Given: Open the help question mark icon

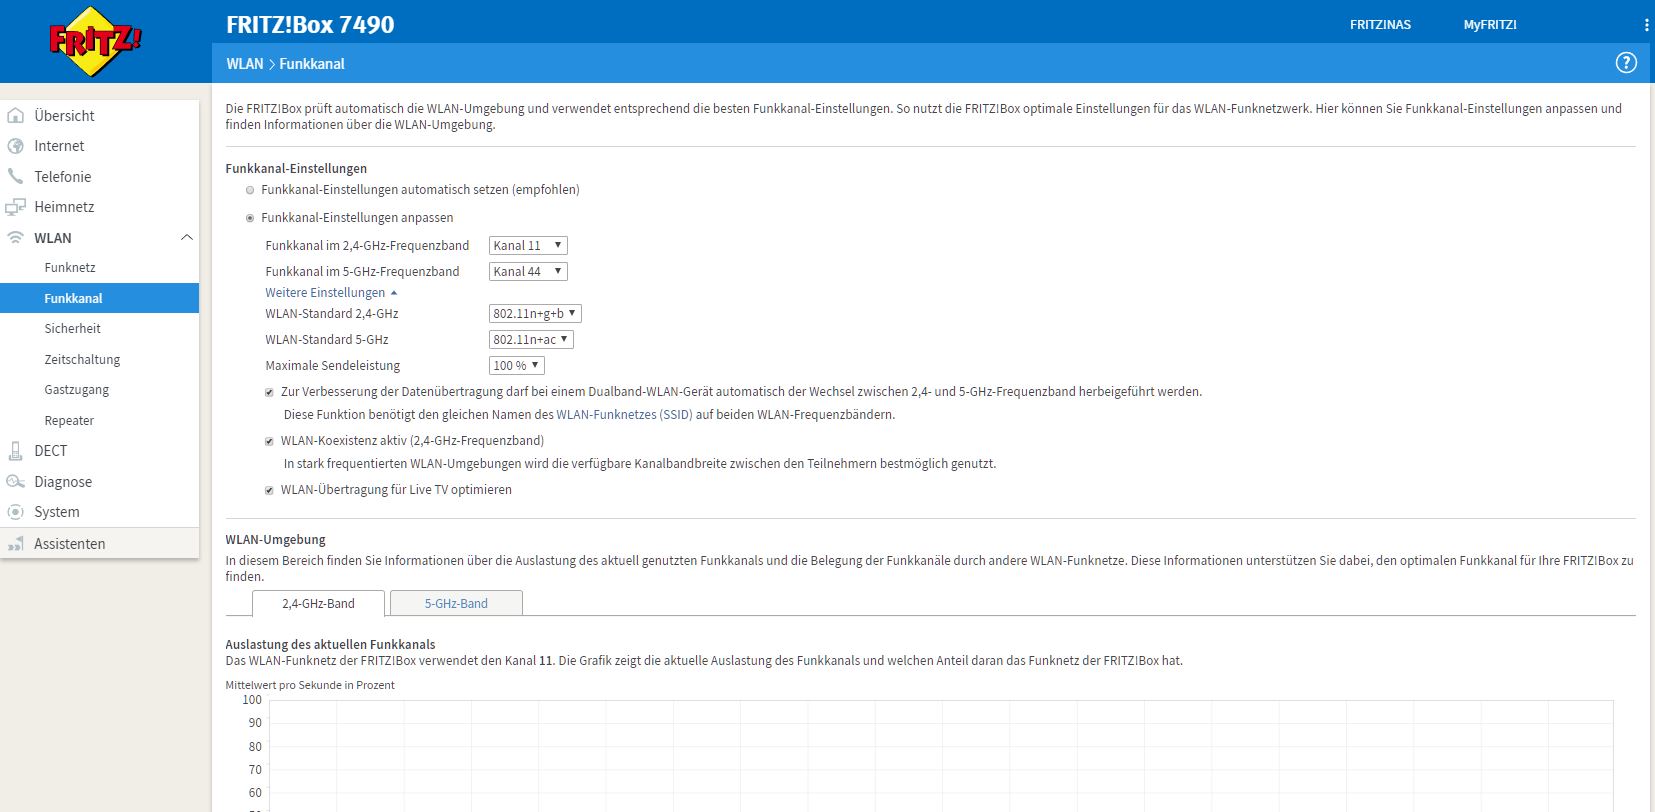Looking at the screenshot, I should tap(1626, 63).
